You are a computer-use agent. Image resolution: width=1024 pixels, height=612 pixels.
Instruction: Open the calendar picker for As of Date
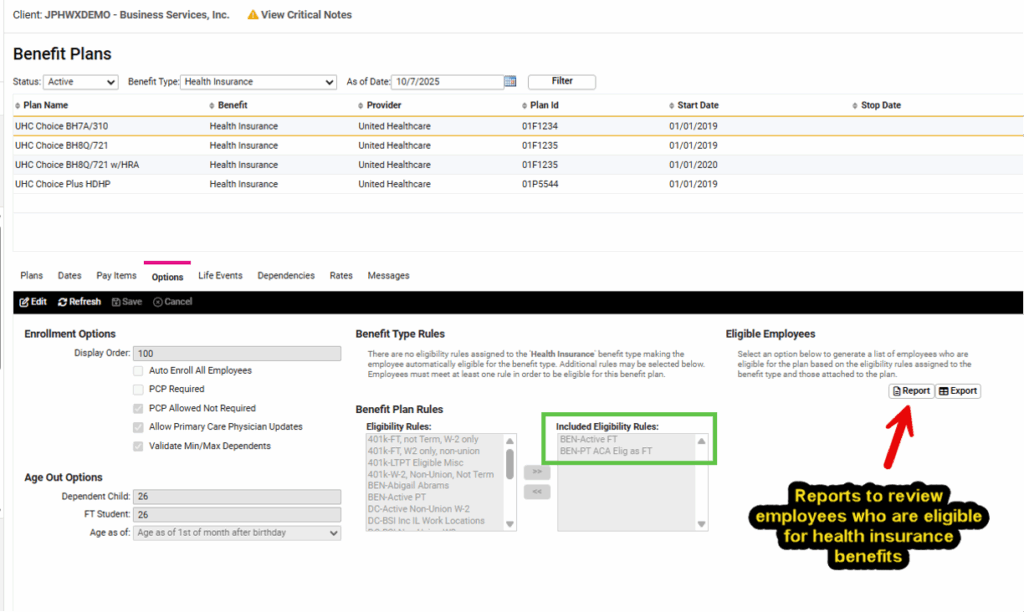point(510,82)
